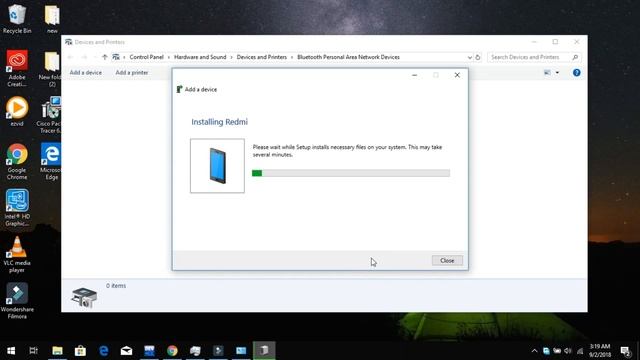
Task: Launch Google Chrome desktop shortcut
Action: tap(17, 162)
